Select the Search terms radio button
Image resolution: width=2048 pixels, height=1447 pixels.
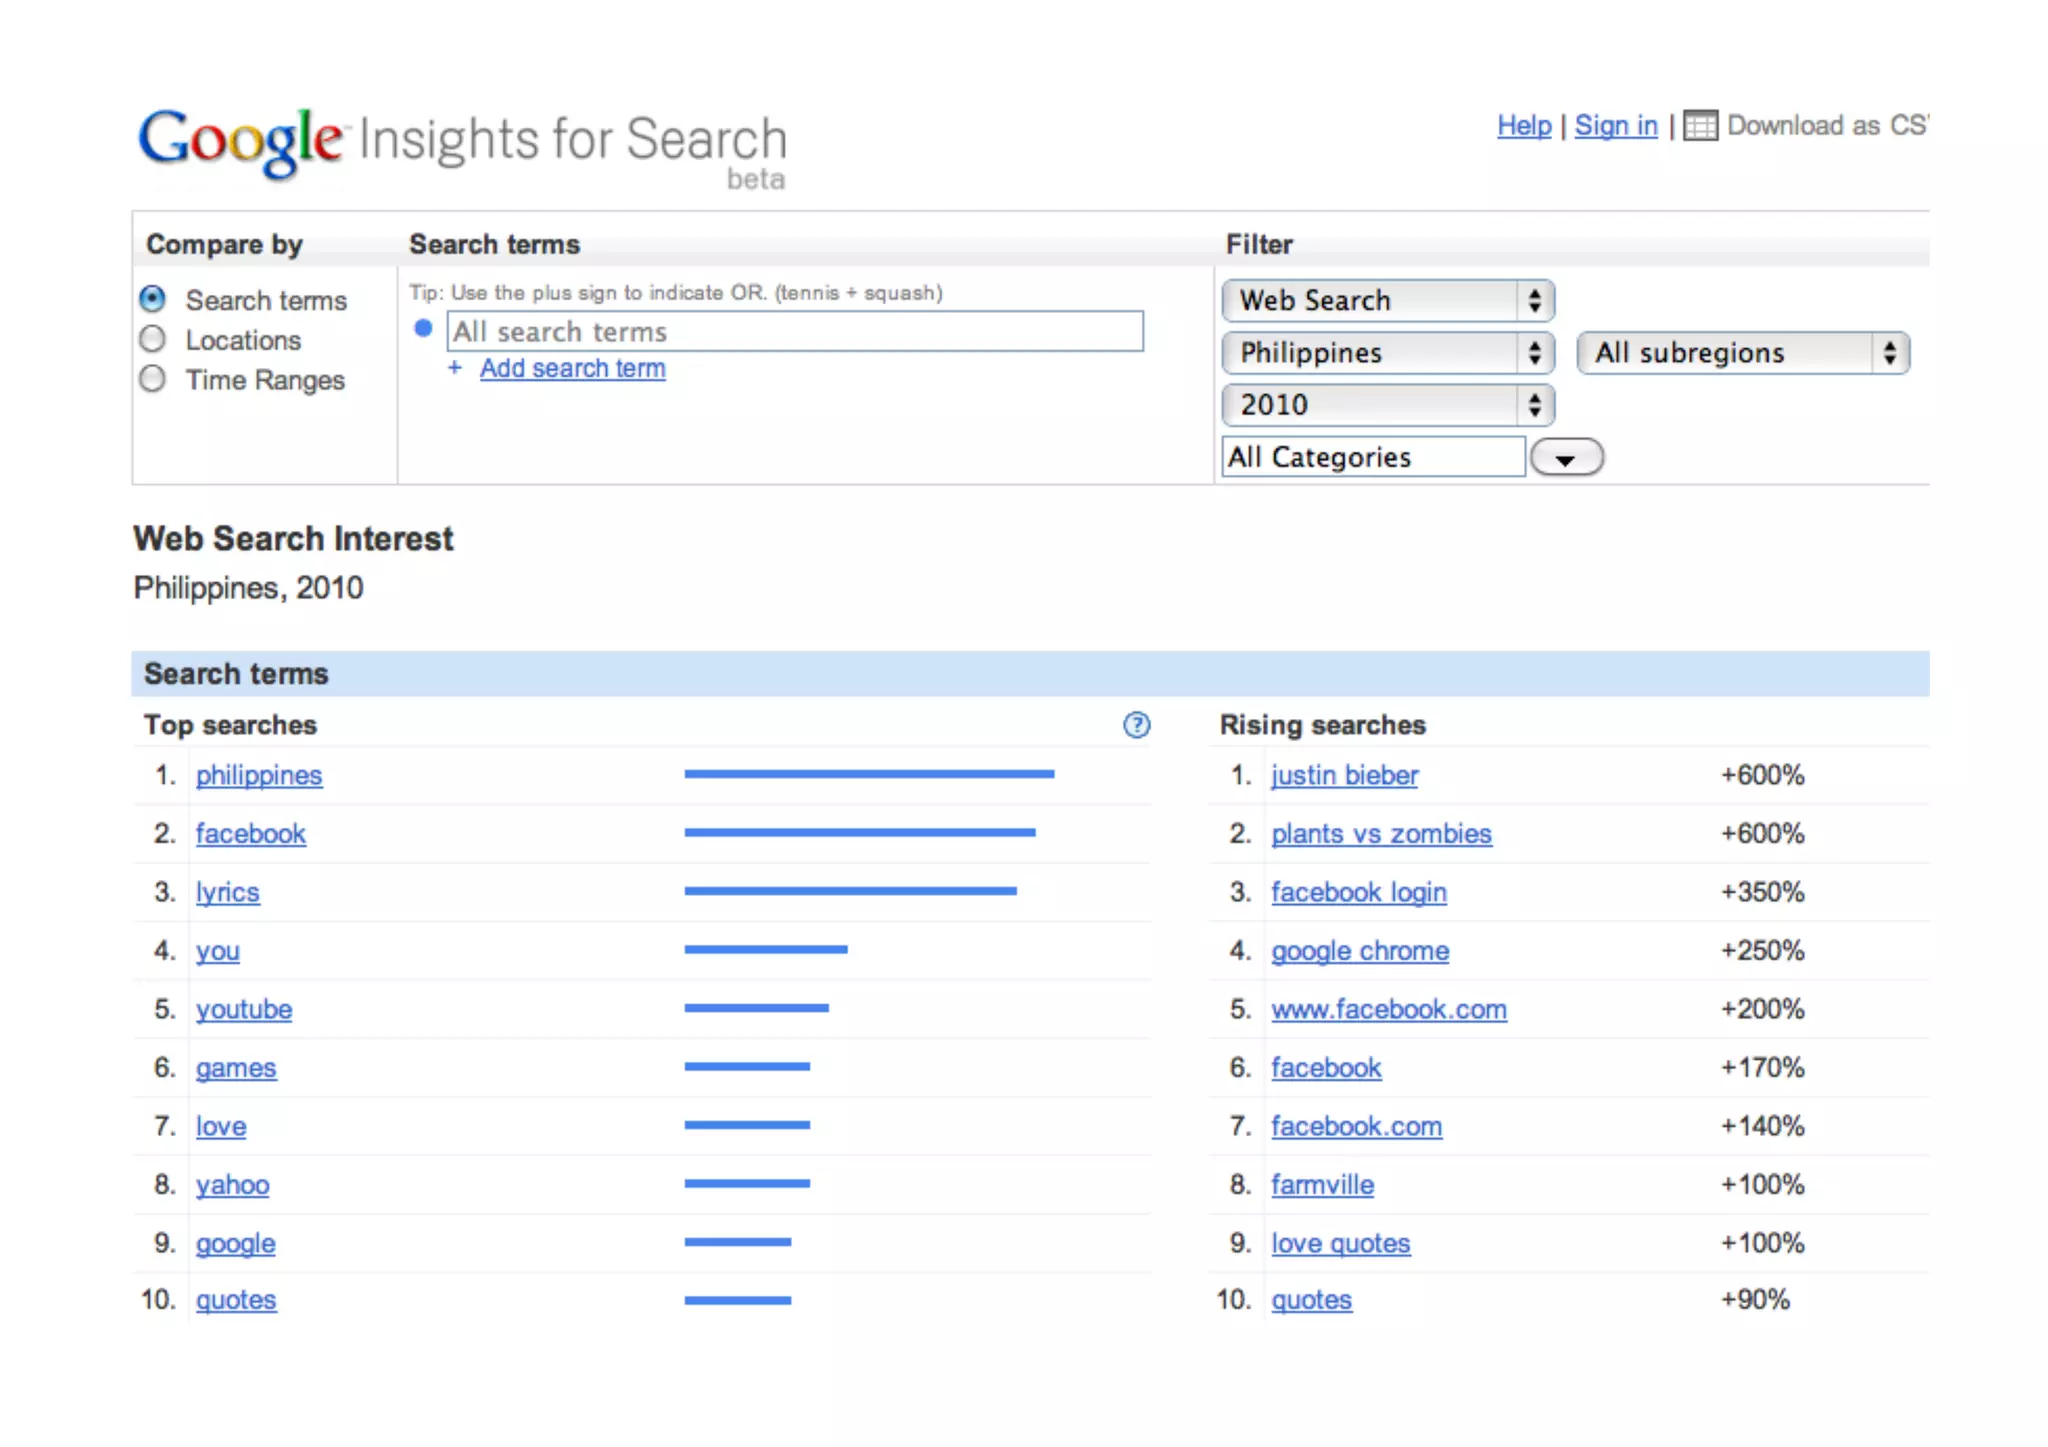[x=153, y=299]
